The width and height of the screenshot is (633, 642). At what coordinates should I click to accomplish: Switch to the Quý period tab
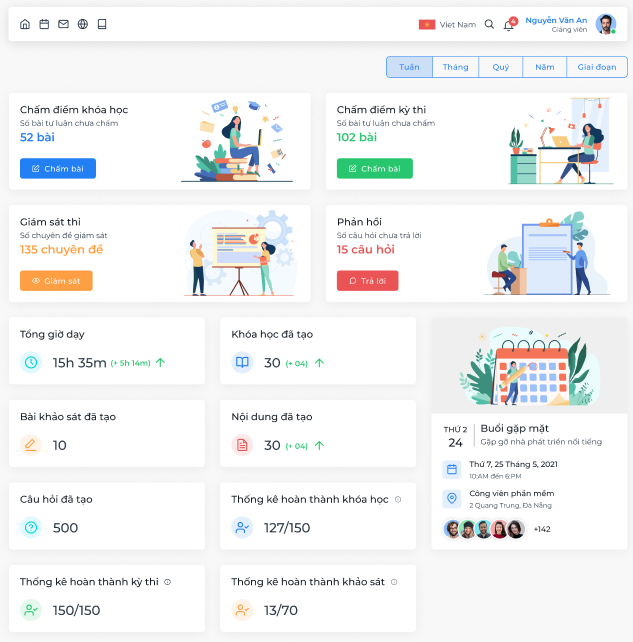[500, 67]
